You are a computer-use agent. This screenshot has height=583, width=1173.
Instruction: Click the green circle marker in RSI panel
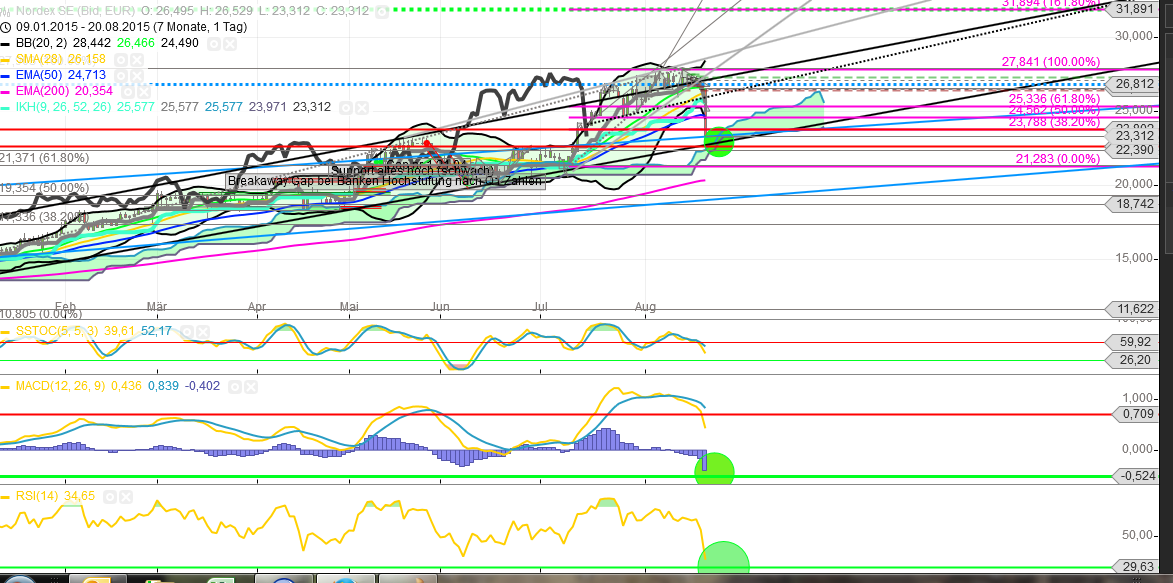point(723,559)
